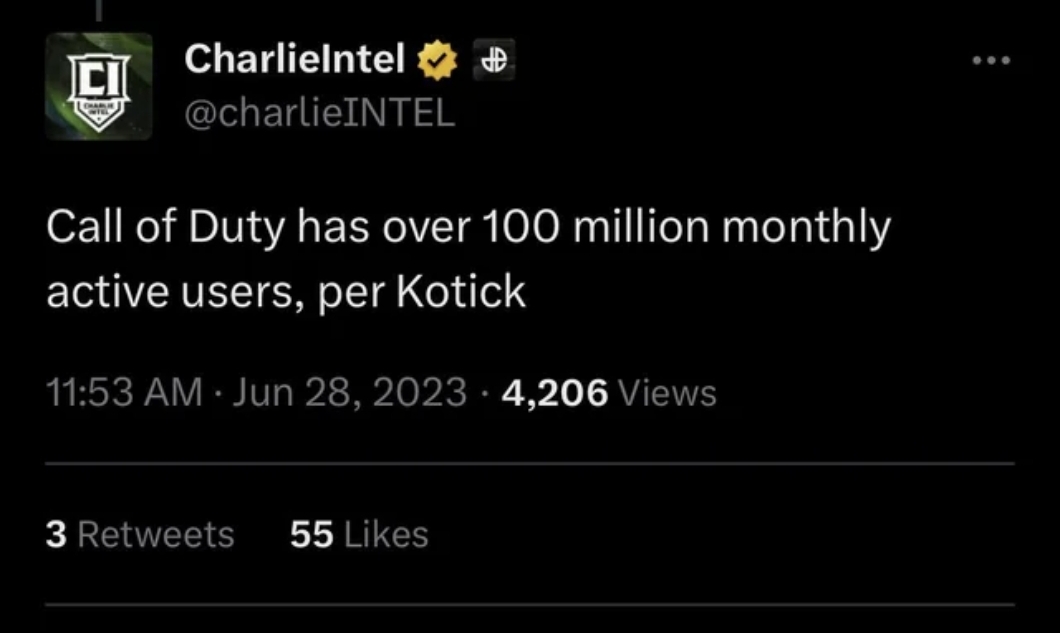The image size is (1060, 633).
Task: Click the 11:53 AM timestamp
Action: 124,393
